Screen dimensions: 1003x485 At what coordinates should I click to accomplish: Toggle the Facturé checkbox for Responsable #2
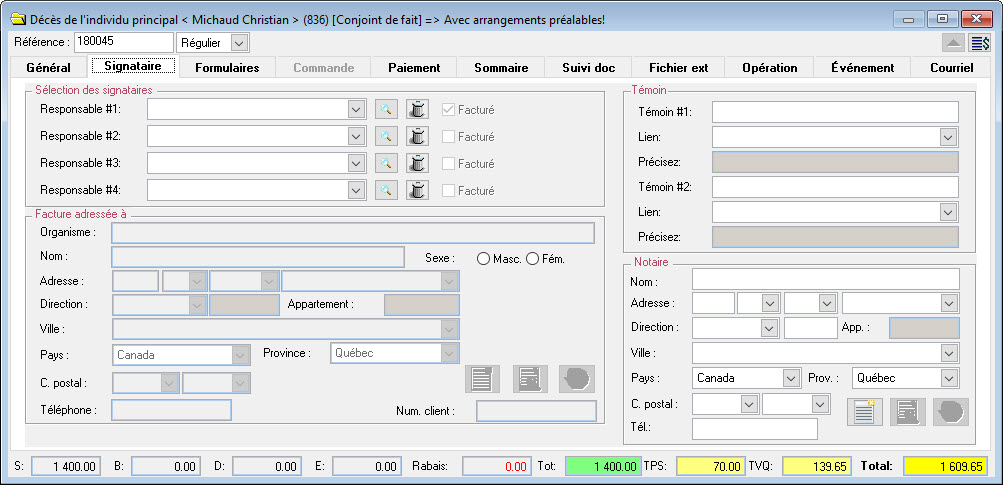(449, 137)
